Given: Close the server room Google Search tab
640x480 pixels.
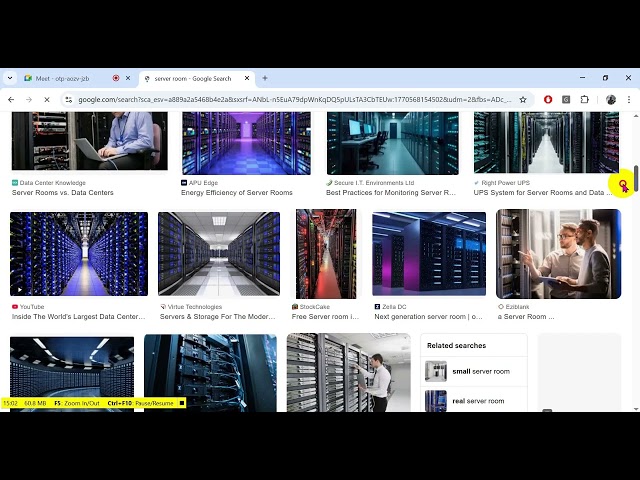Looking at the screenshot, I should click(247, 78).
